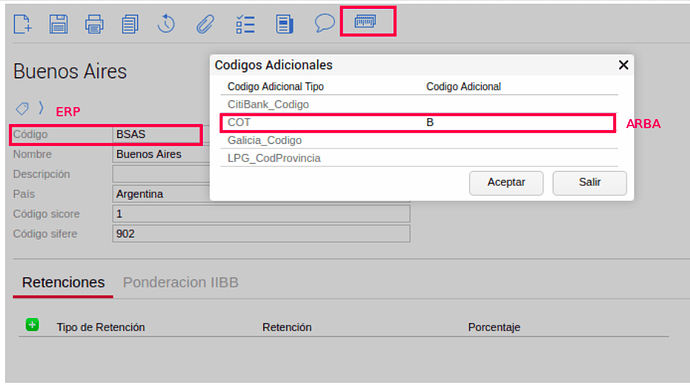
Task: Click the Codigo Adicional column header
Action: pyautogui.click(x=463, y=87)
